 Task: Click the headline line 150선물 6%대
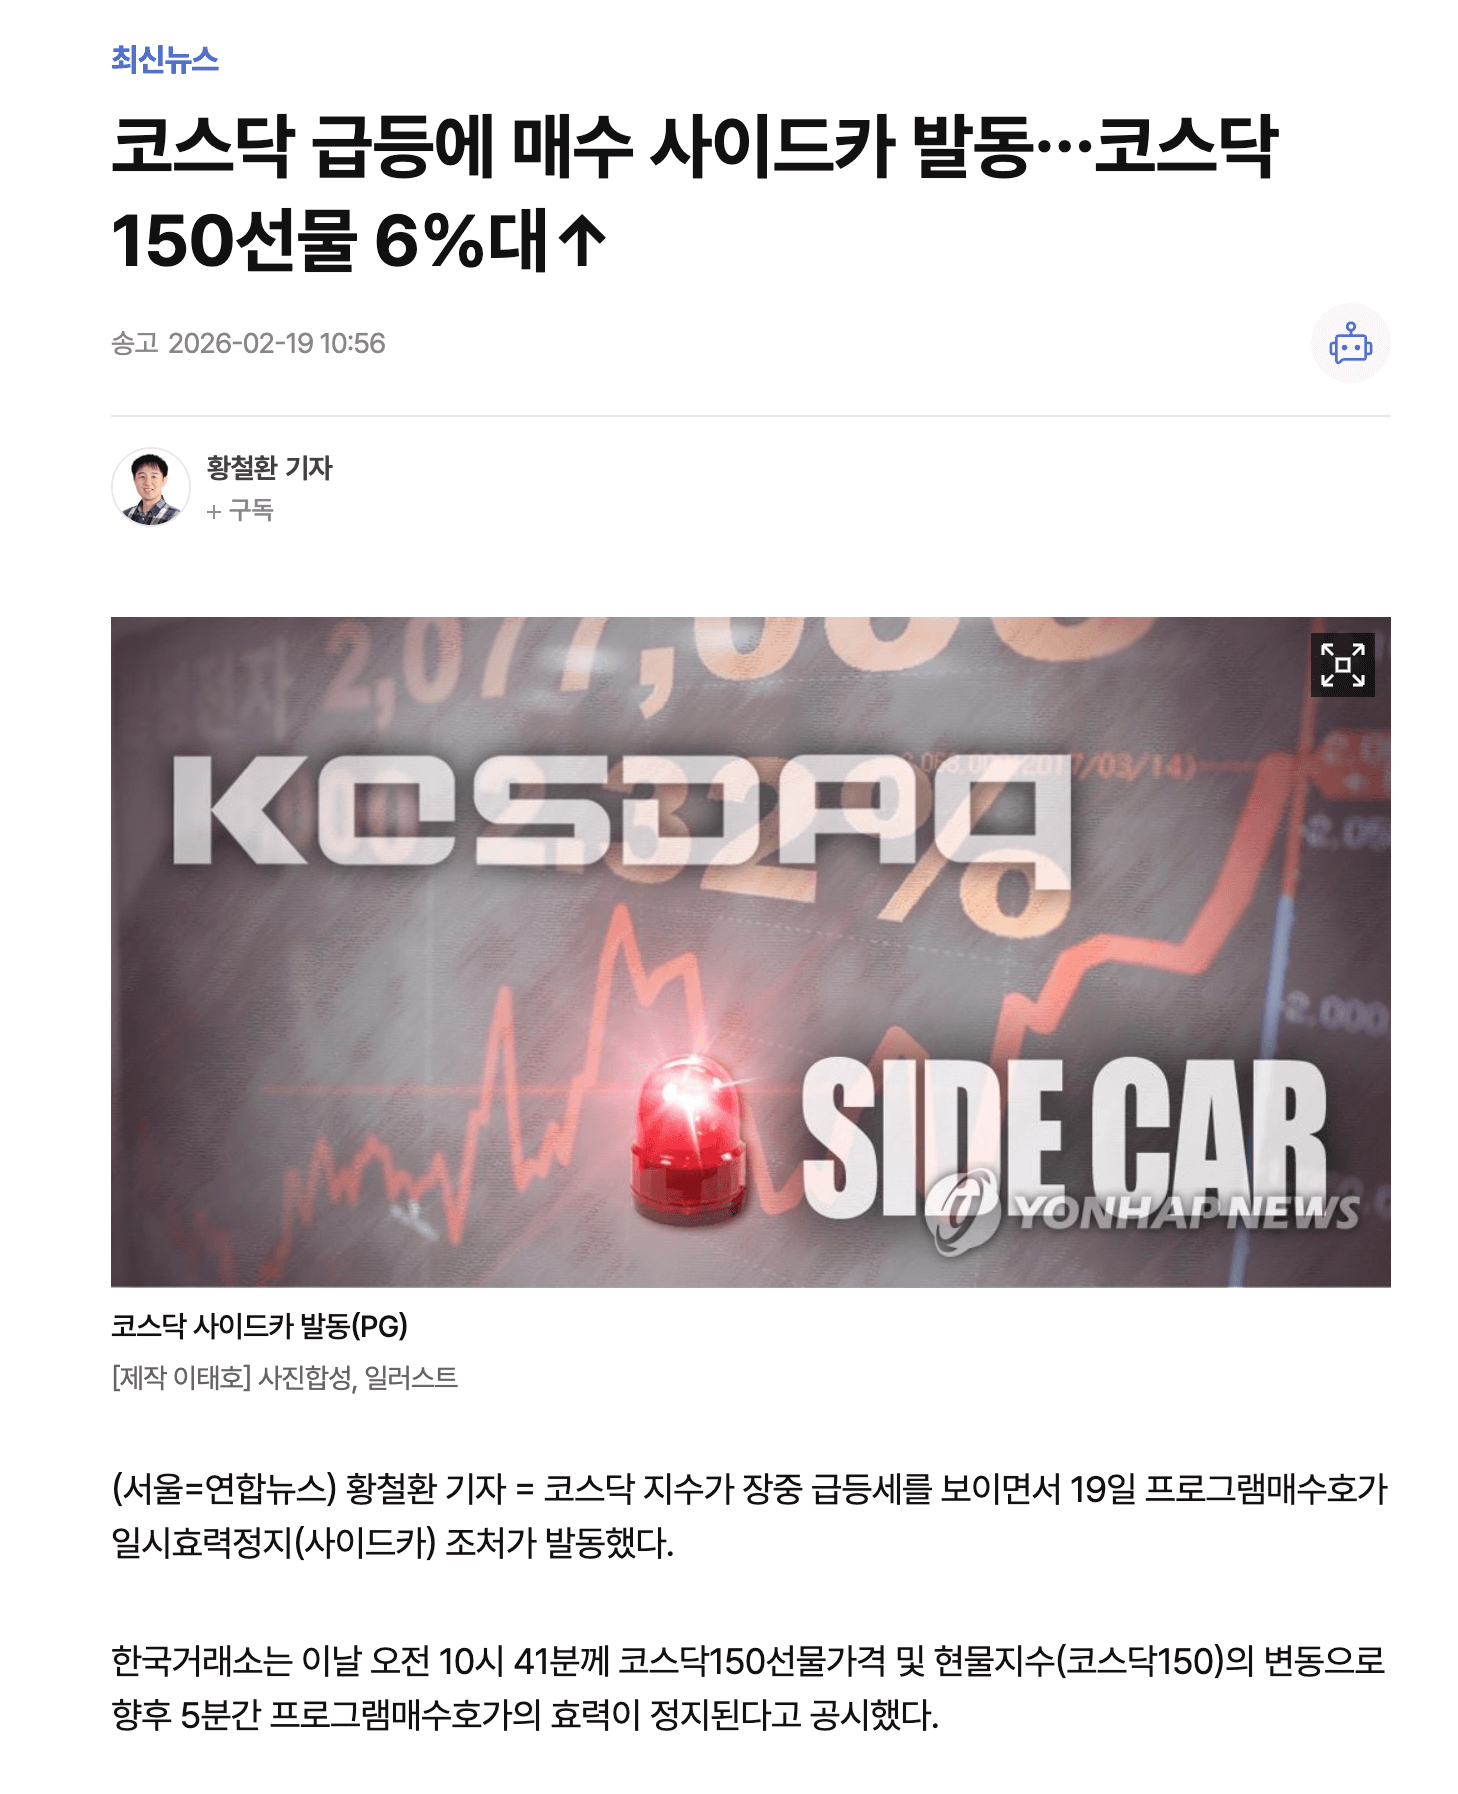tap(330, 242)
